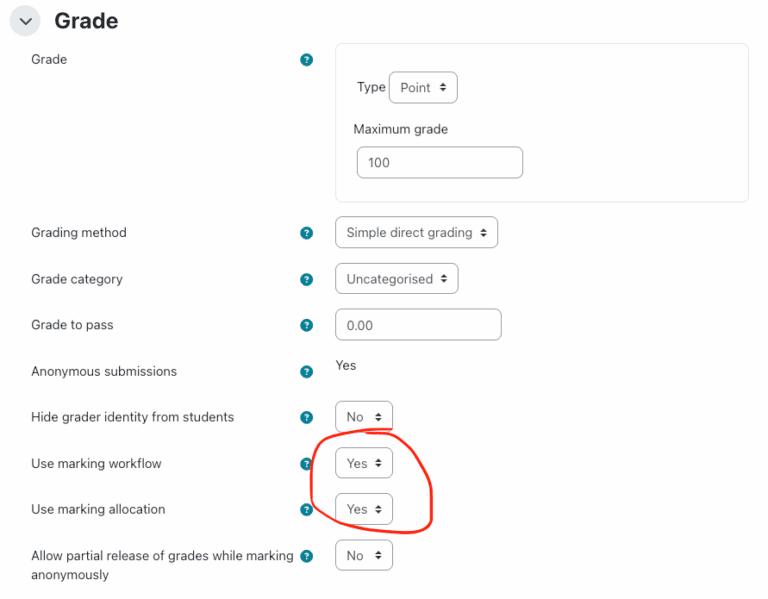This screenshot has height=599, width=768.
Task: Click the Grade section heading
Action: click(86, 21)
